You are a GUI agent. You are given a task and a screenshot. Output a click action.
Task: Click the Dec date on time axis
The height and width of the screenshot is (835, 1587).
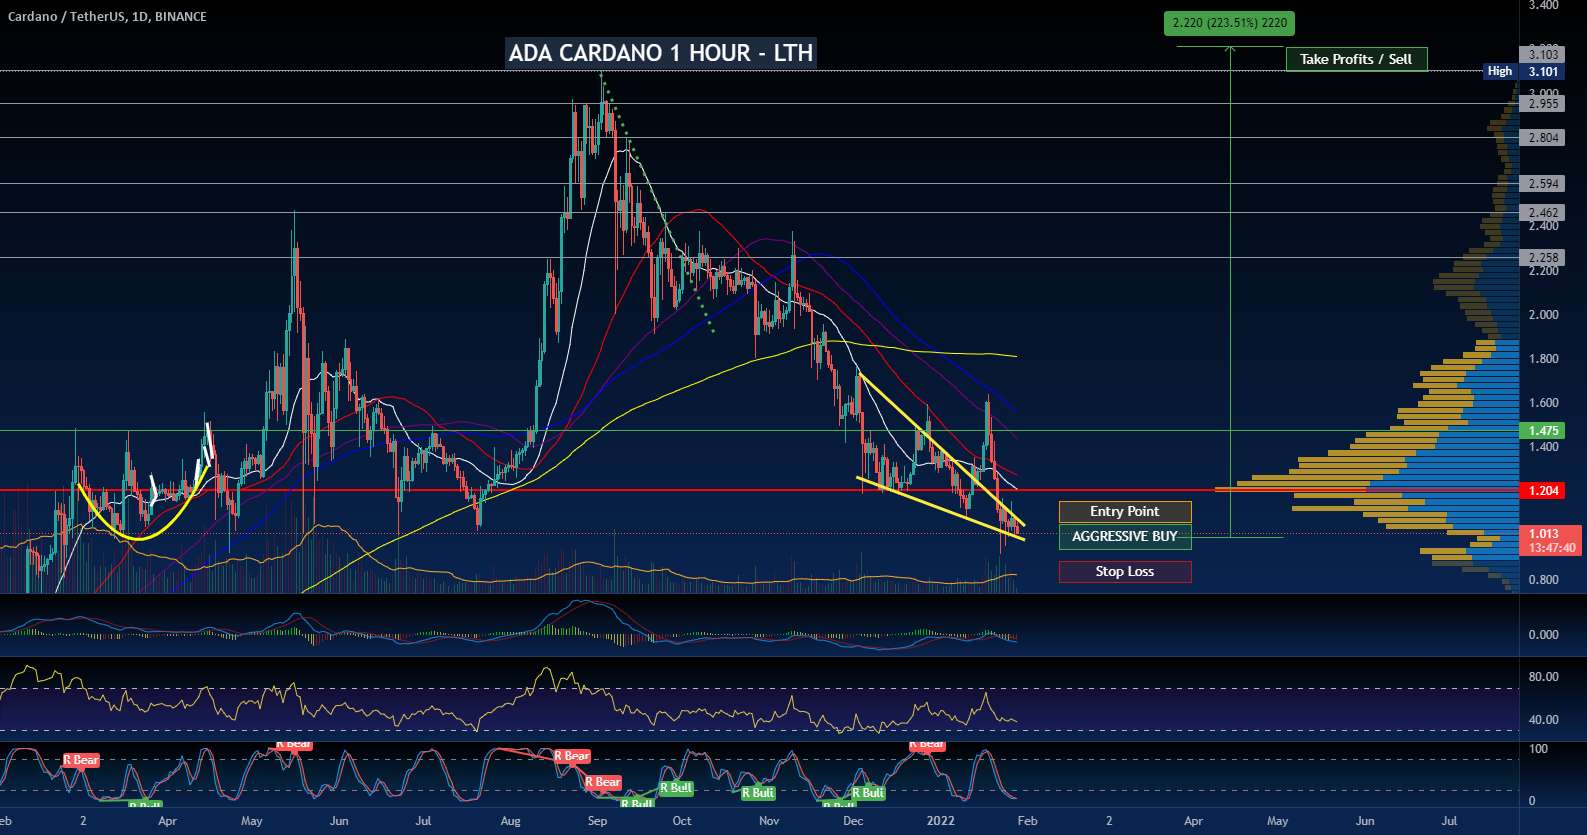tap(853, 821)
